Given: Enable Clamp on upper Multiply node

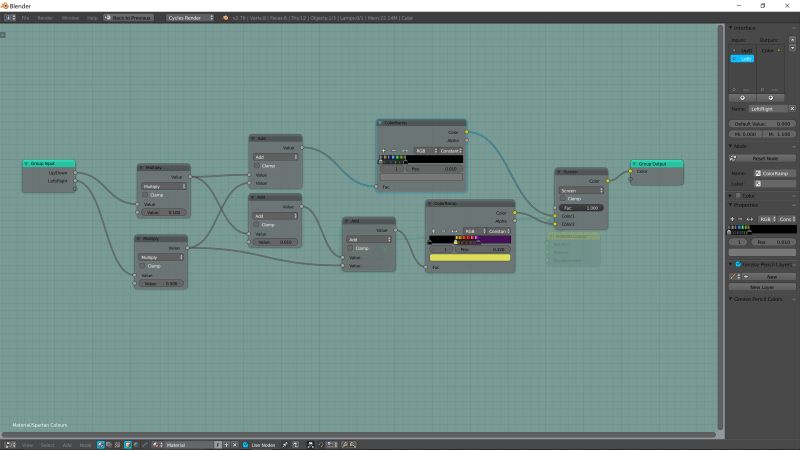Looking at the screenshot, I should [145, 195].
